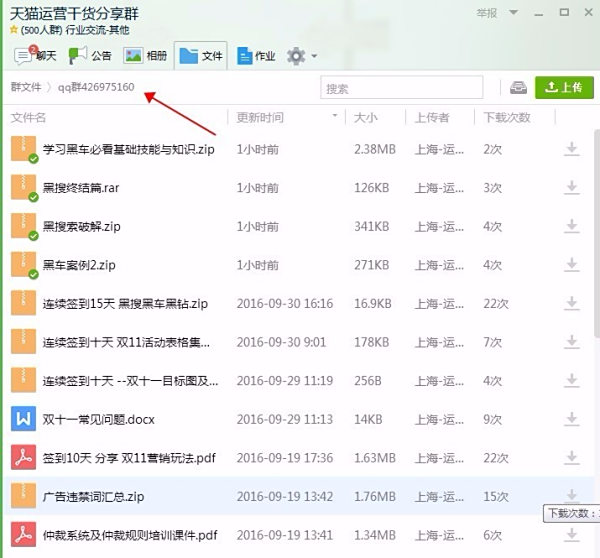Download 仲裁系统及仲裁规则培训课件.pdf
The image size is (600, 558).
click(x=572, y=535)
